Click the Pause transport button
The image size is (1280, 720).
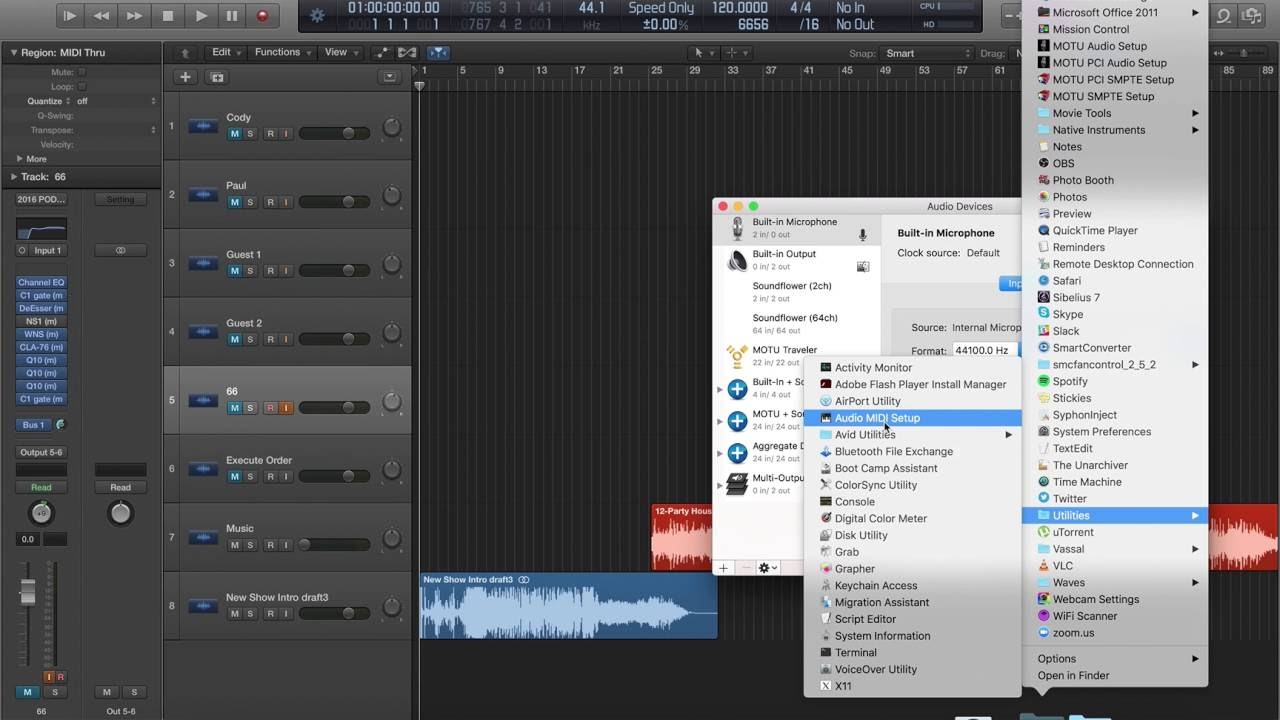coord(232,15)
